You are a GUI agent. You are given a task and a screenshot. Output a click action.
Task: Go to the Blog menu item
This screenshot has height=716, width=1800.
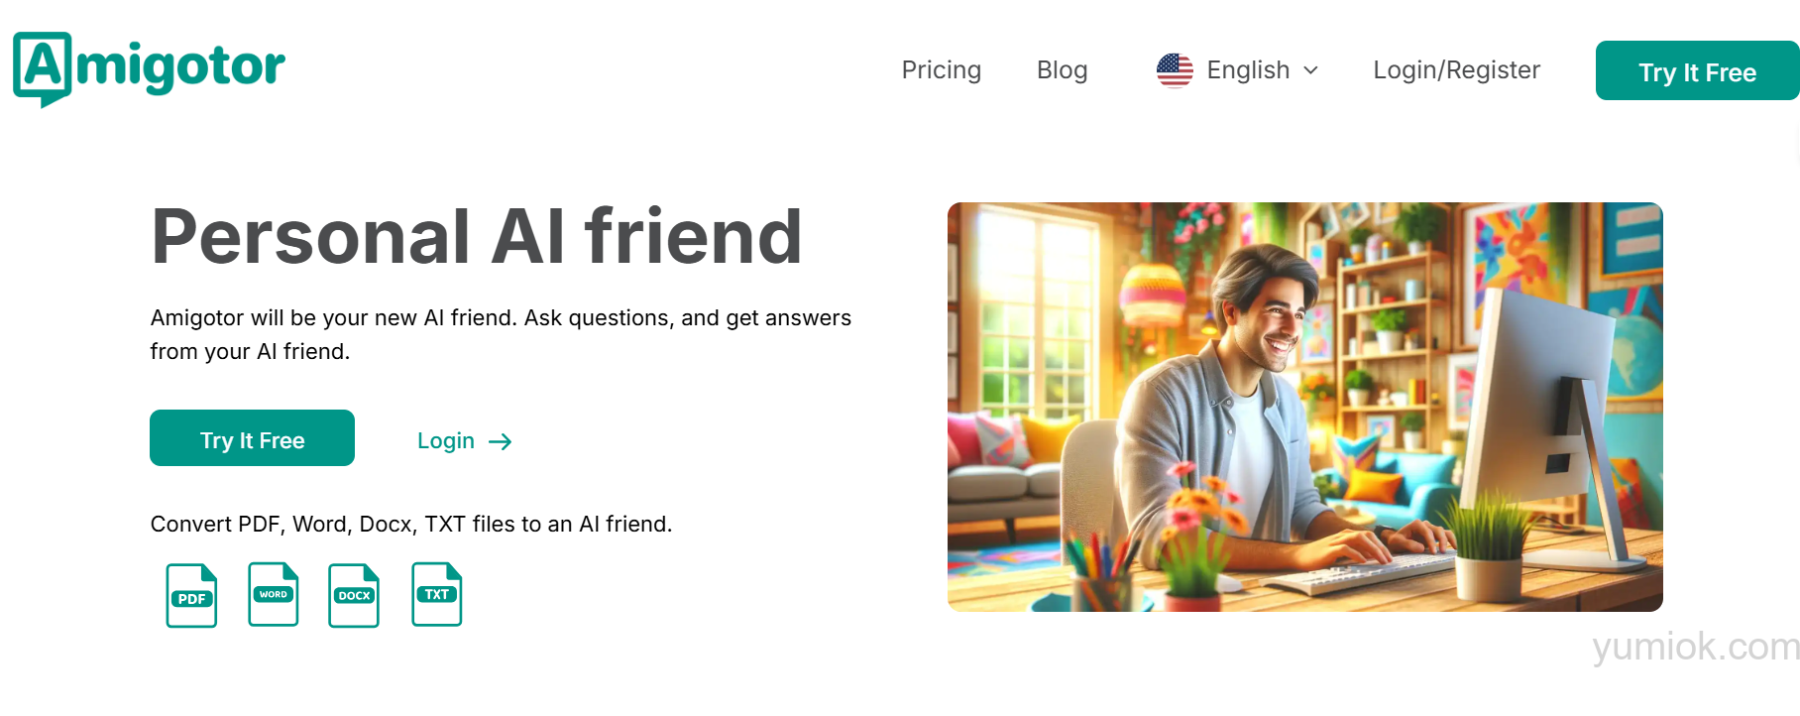point(1062,70)
